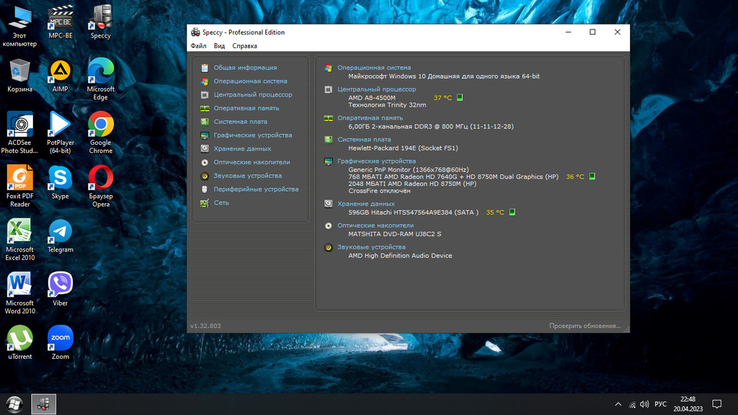Select the Speccy desktop shortcut
738x415 pixels.
coord(101,22)
